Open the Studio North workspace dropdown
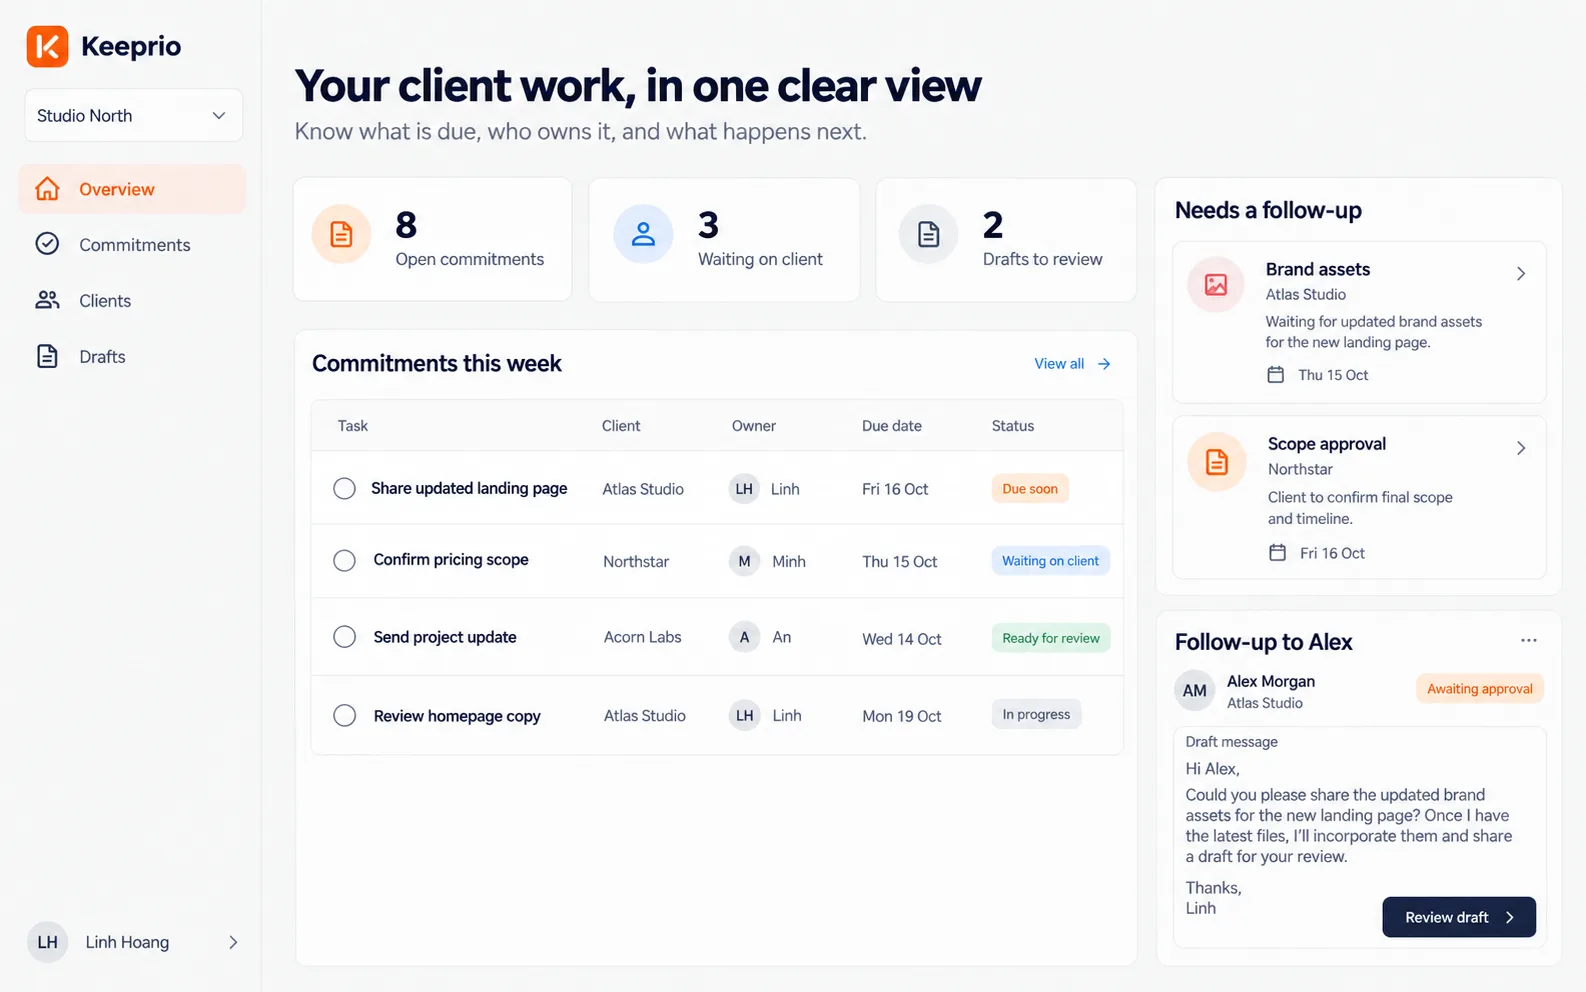 (x=134, y=115)
